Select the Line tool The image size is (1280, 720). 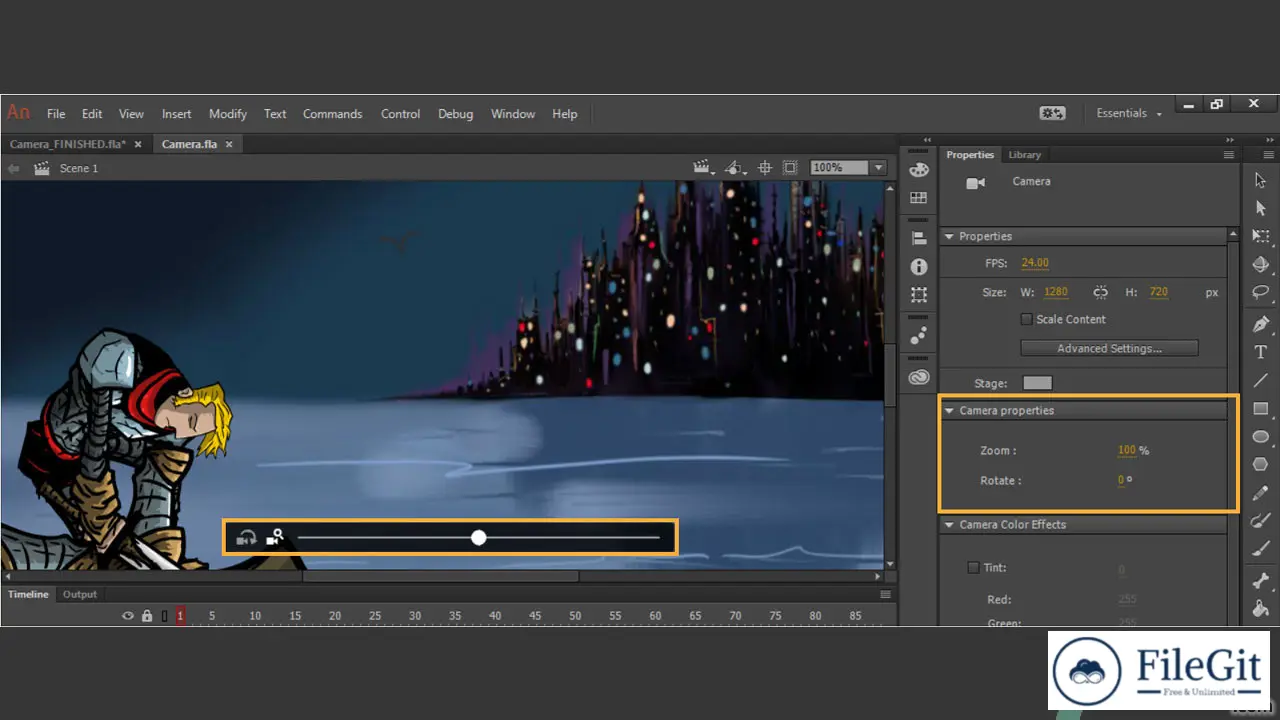point(1261,380)
